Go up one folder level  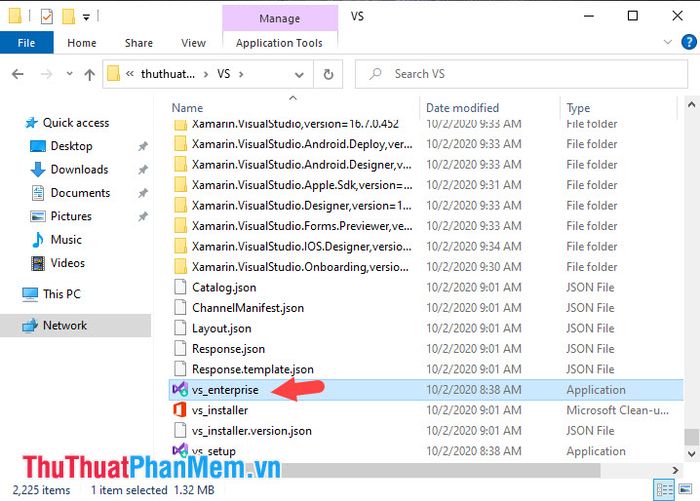point(90,74)
